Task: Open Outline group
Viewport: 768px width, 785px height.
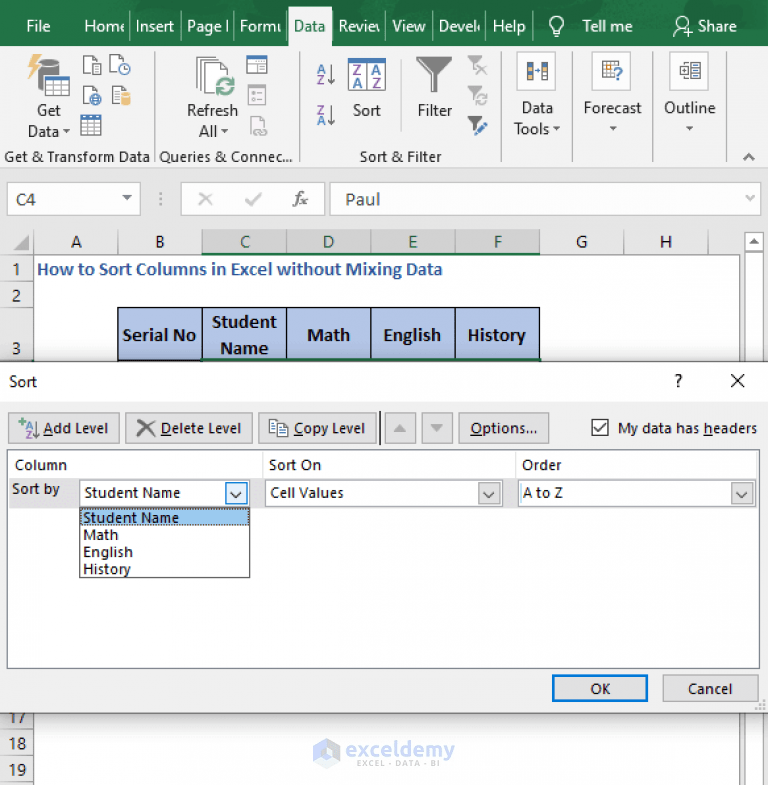Action: click(689, 93)
